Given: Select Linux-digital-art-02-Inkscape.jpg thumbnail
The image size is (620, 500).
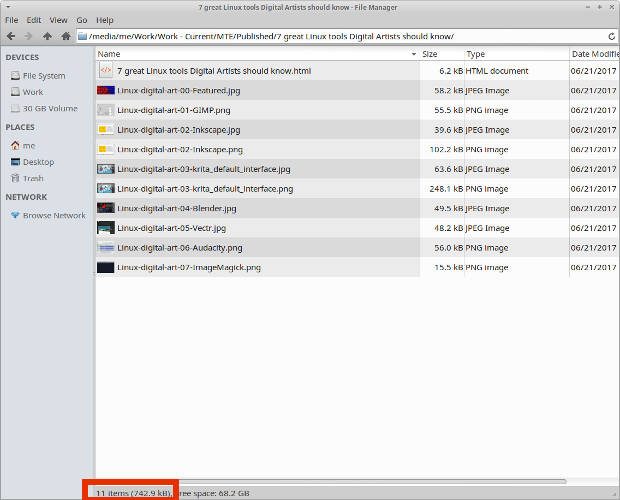Looking at the screenshot, I should pyautogui.click(x=106, y=129).
